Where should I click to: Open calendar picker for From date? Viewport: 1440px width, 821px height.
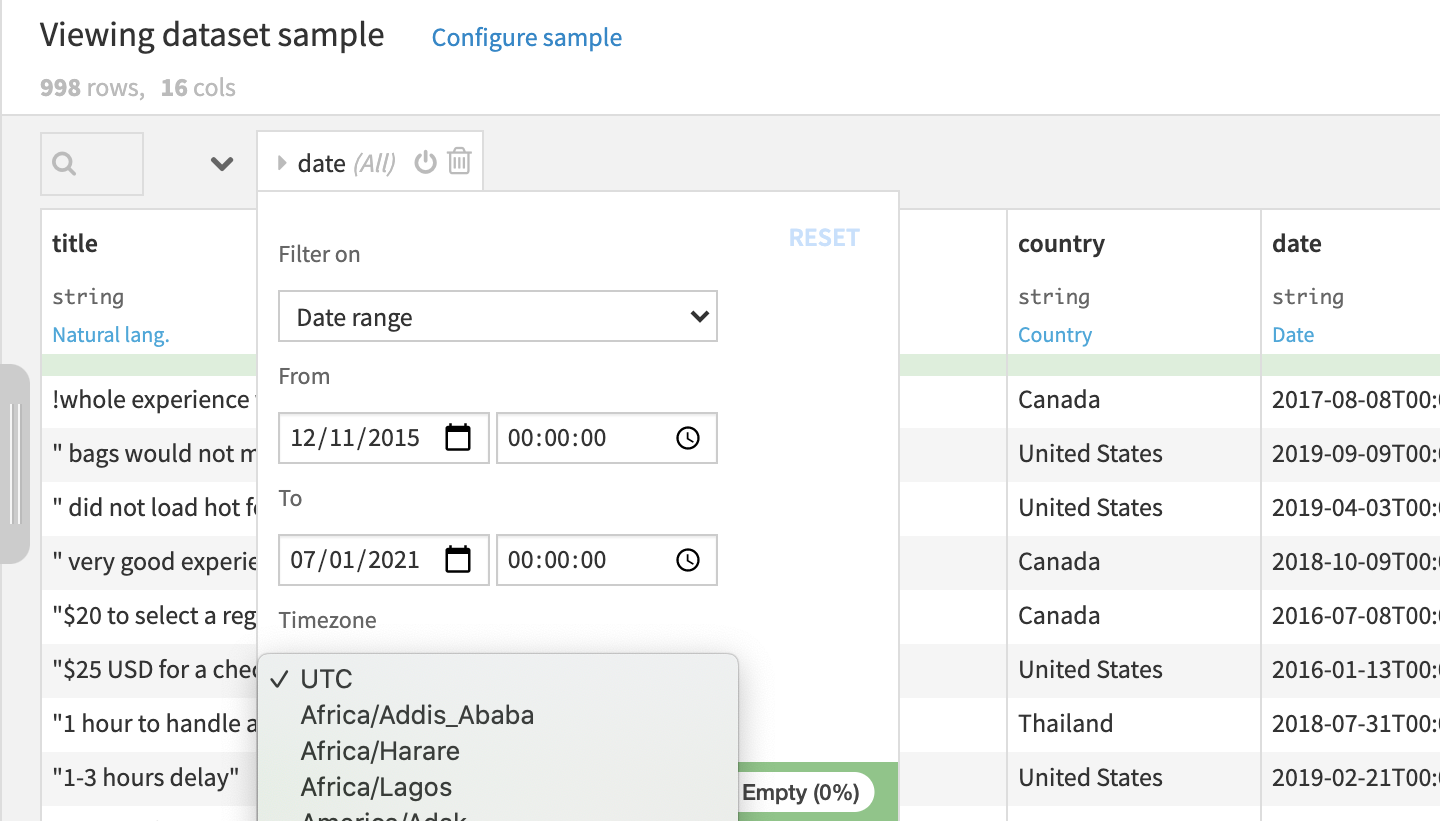coord(458,438)
